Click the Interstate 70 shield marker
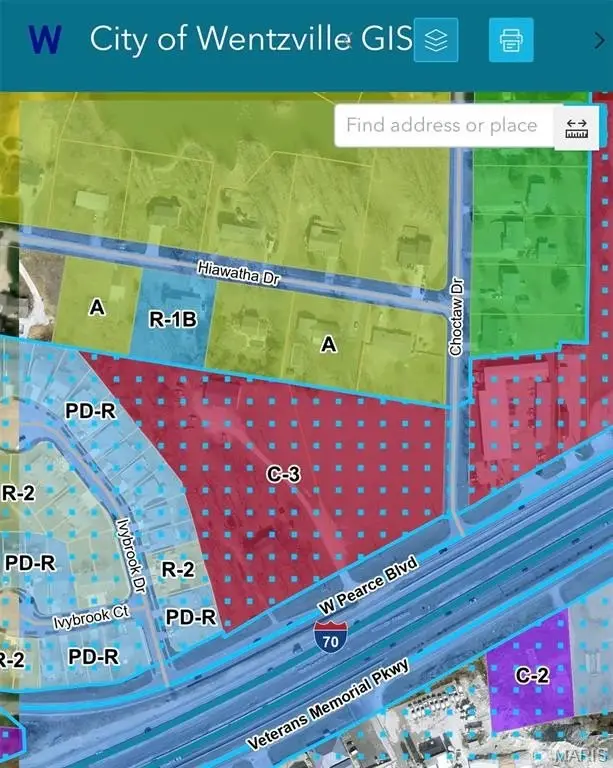 point(330,636)
